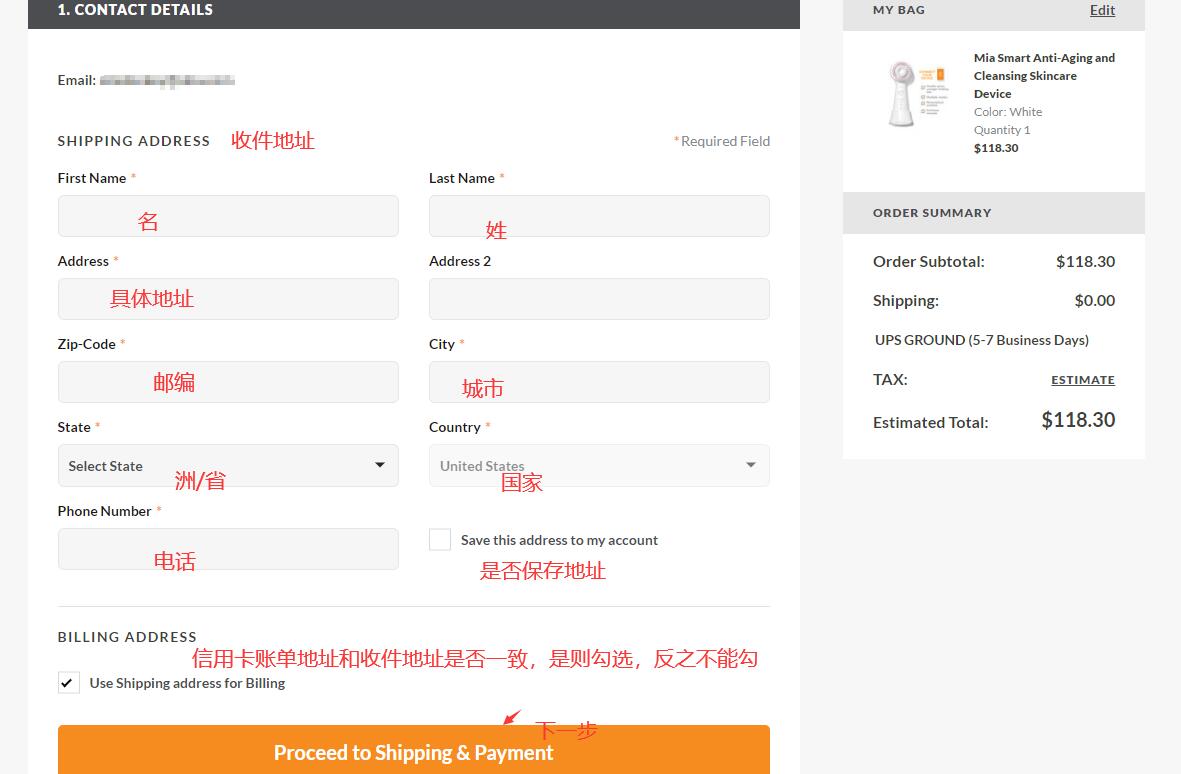Click the Country dropdown arrow icon
The height and width of the screenshot is (774, 1181).
751,466
